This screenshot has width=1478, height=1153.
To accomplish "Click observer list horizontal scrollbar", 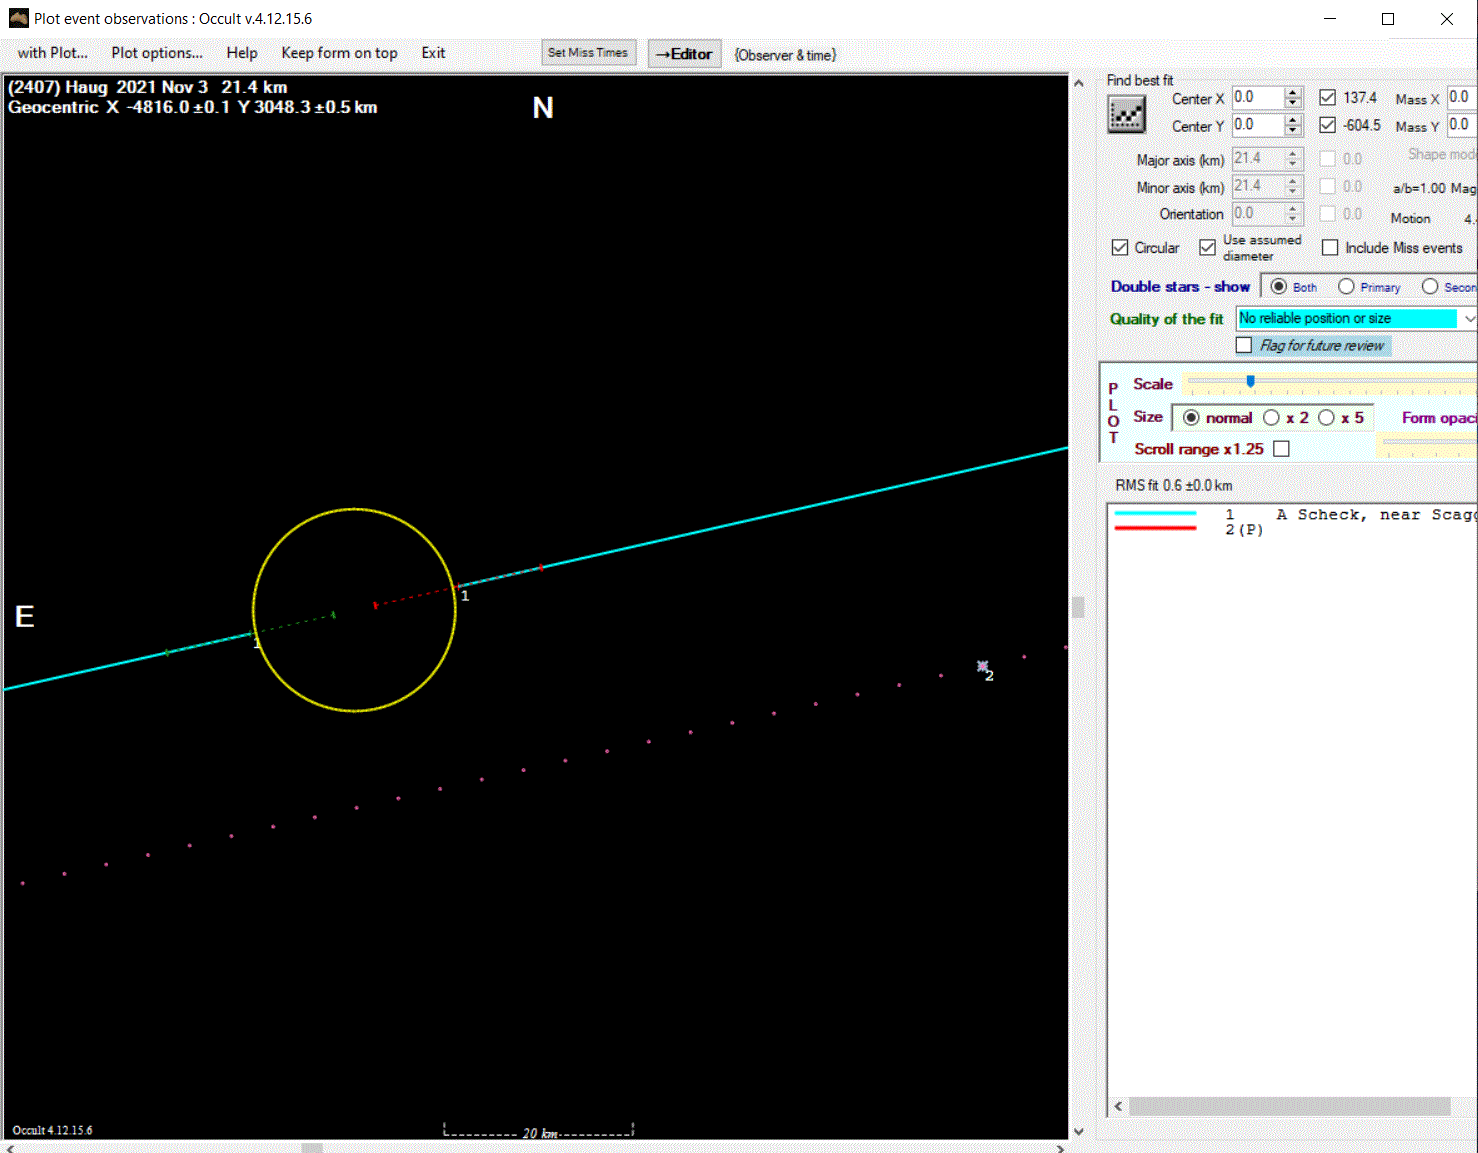I will pyautogui.click(x=1290, y=1106).
